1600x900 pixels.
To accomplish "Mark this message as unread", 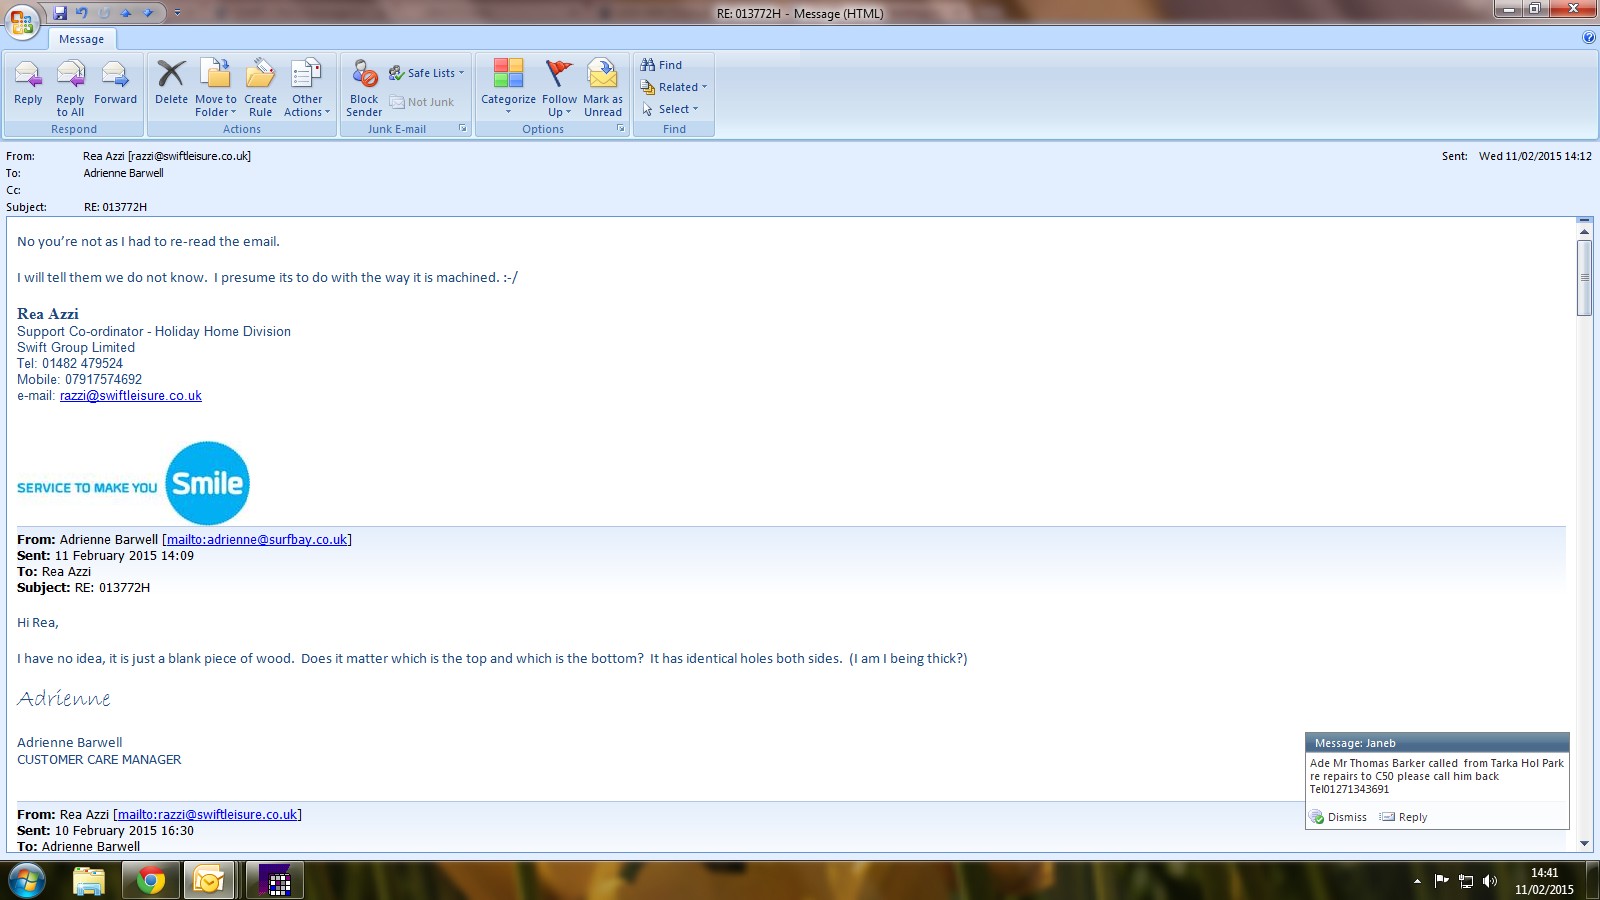I will 603,88.
